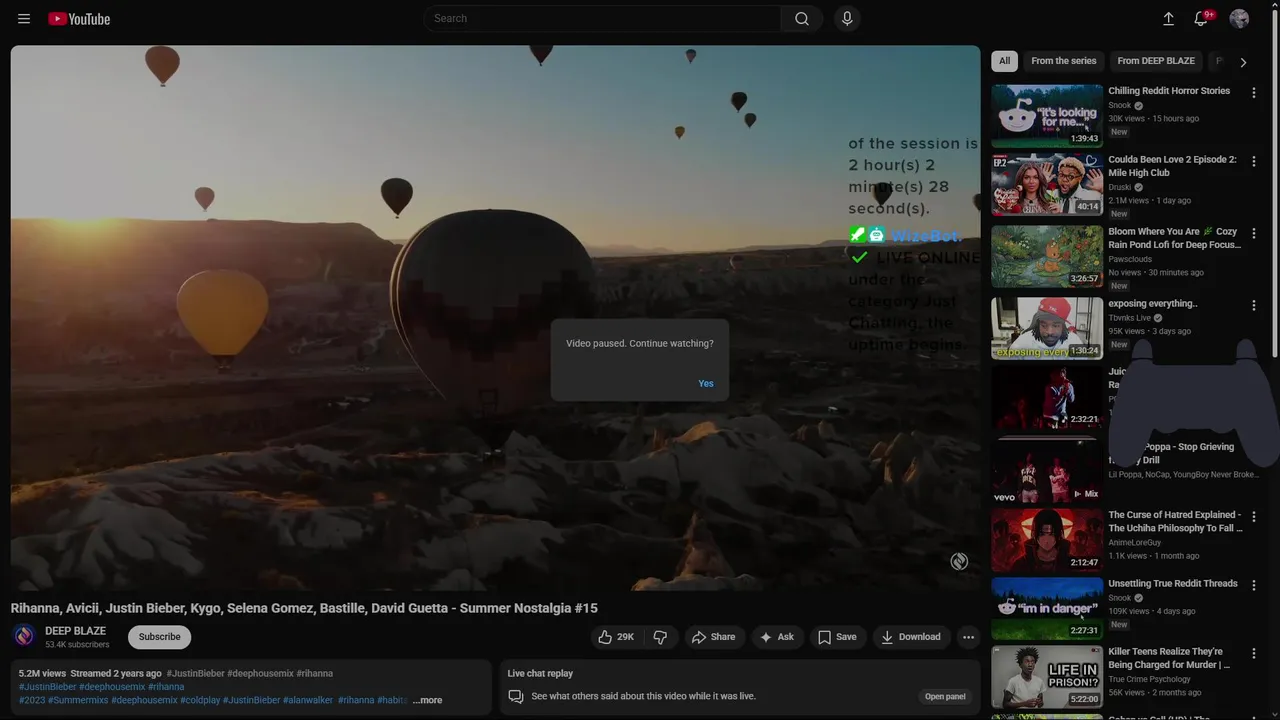Open the vevo Mix thumbnail
Screen dimensions: 1280x720
[x=1047, y=472]
